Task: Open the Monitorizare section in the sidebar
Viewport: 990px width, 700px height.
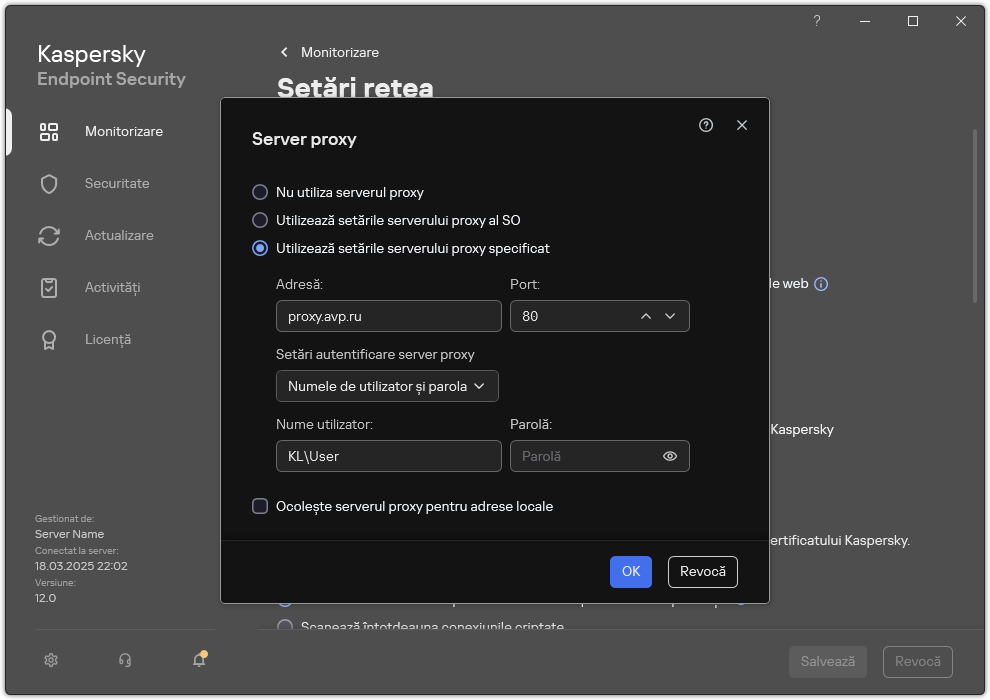Action: coord(123,131)
